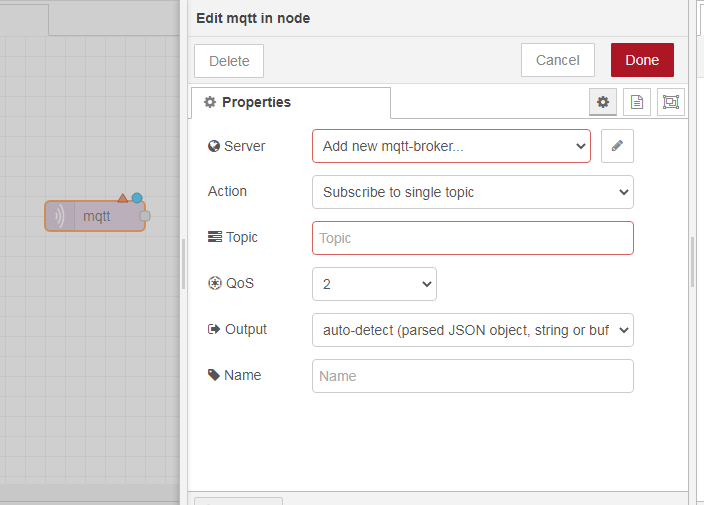Click the blue changed indicator on mqtt node
Viewport: 704px width, 505px height.
coord(137,198)
